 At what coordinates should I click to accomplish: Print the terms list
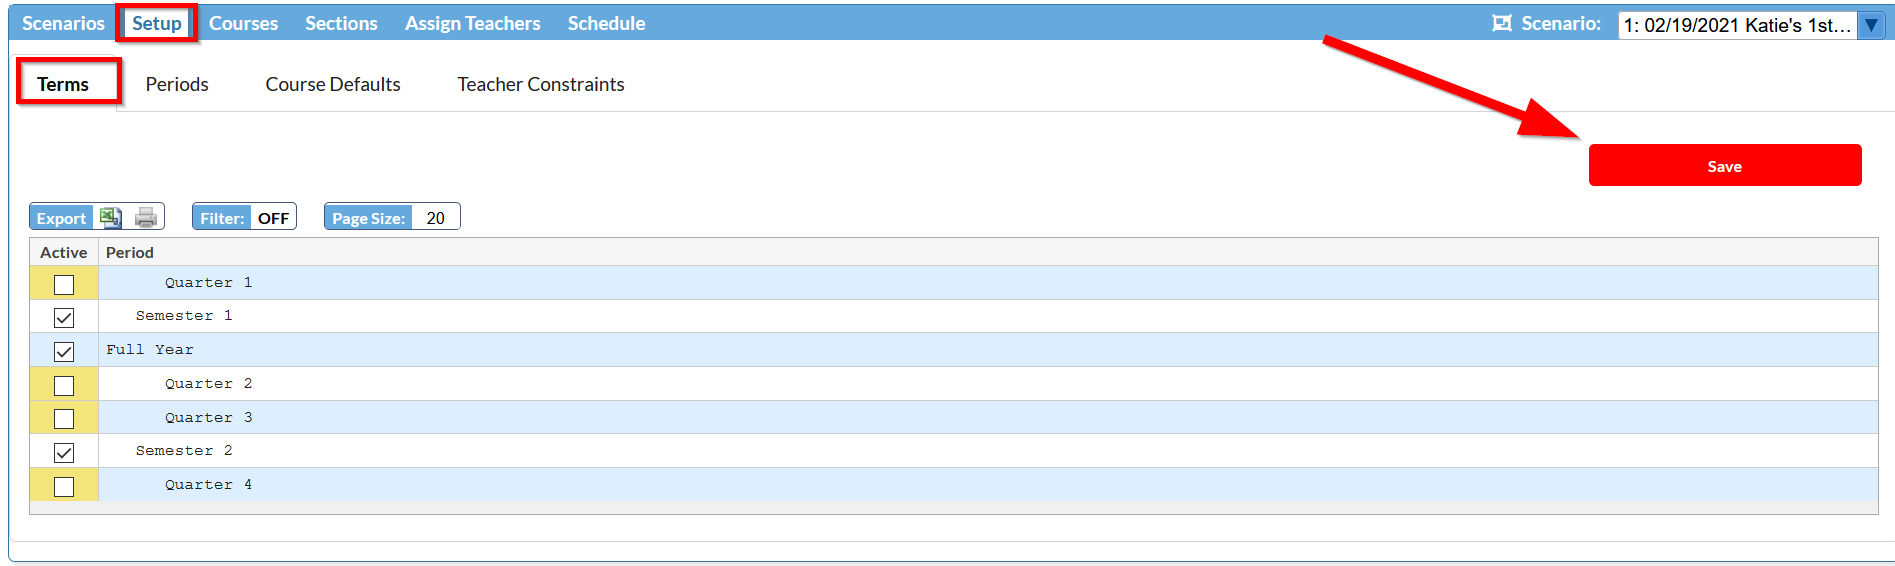point(146,217)
